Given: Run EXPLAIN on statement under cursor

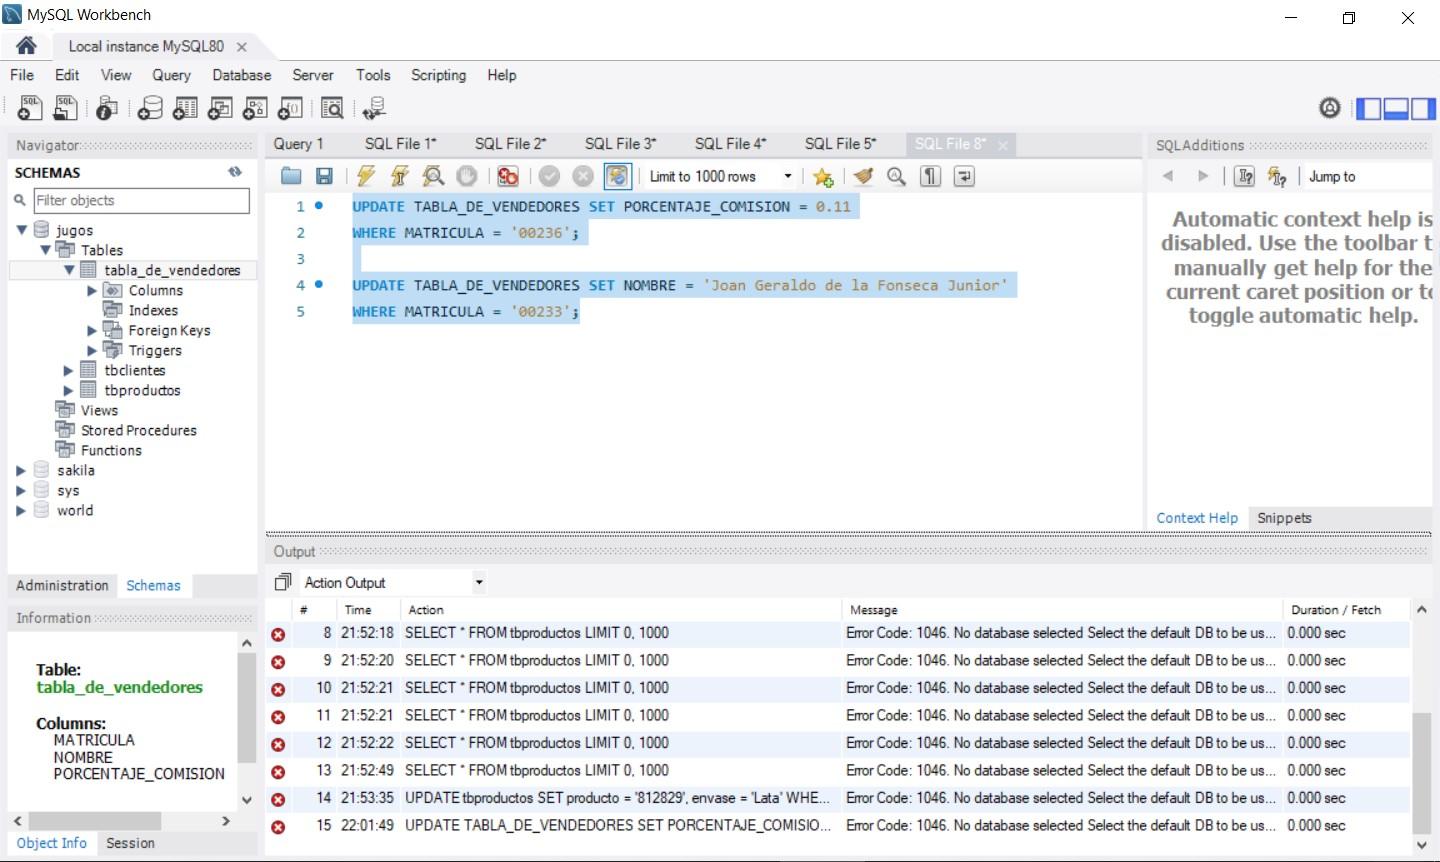Looking at the screenshot, I should click(433, 176).
